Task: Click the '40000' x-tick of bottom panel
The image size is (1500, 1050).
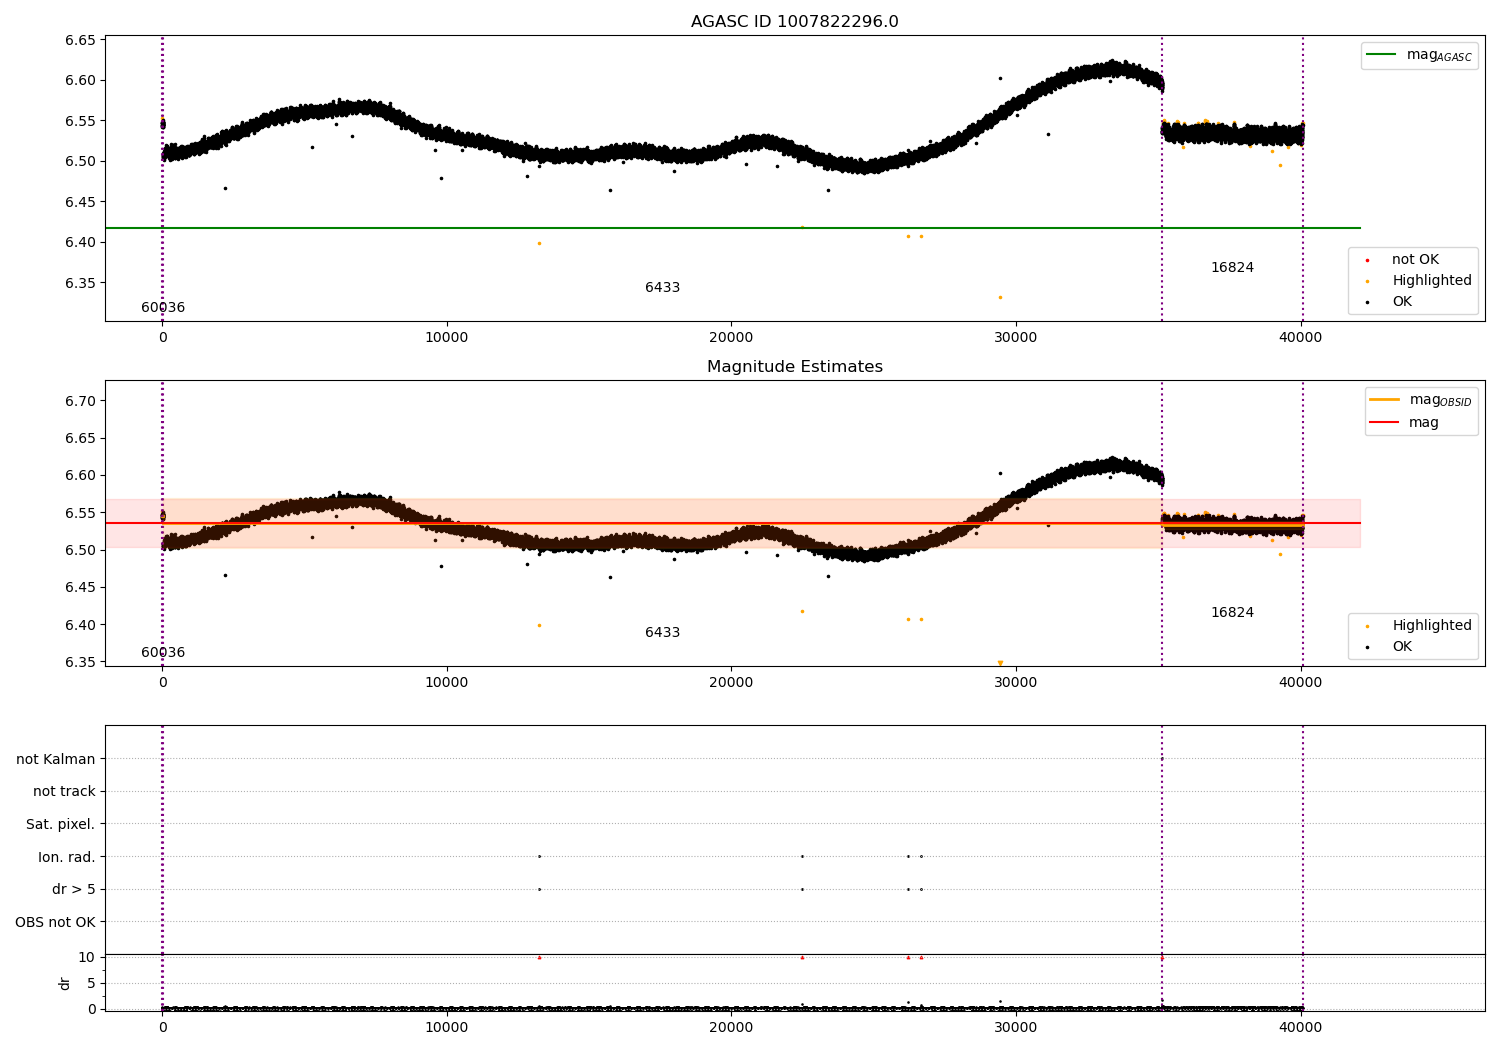Action: click(x=1301, y=1027)
